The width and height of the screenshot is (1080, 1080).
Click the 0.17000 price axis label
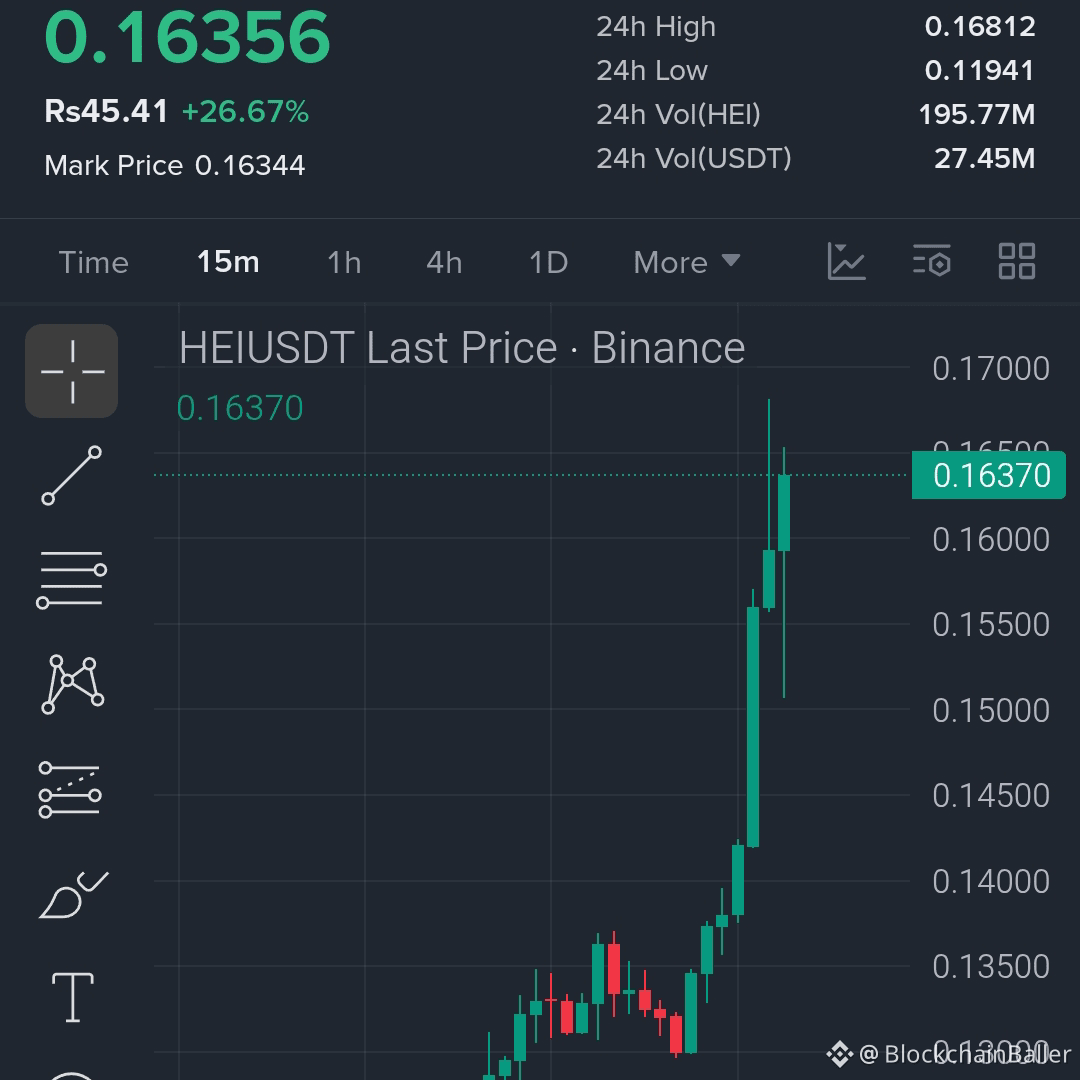click(x=991, y=368)
